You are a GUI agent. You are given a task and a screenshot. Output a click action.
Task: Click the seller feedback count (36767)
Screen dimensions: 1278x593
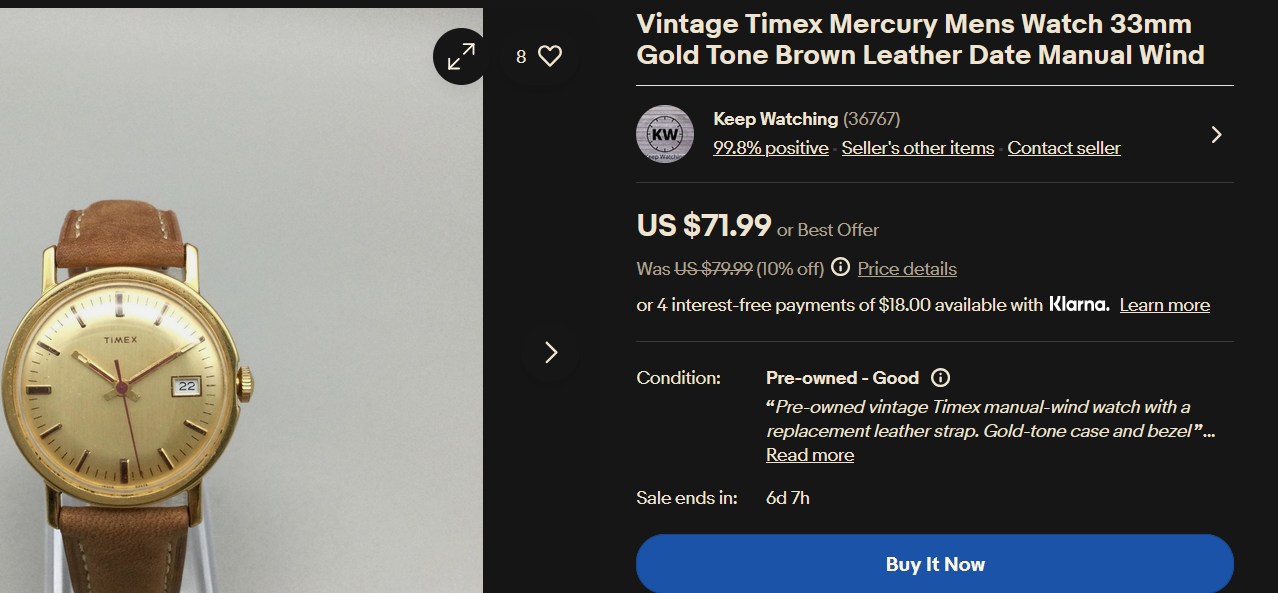click(871, 119)
